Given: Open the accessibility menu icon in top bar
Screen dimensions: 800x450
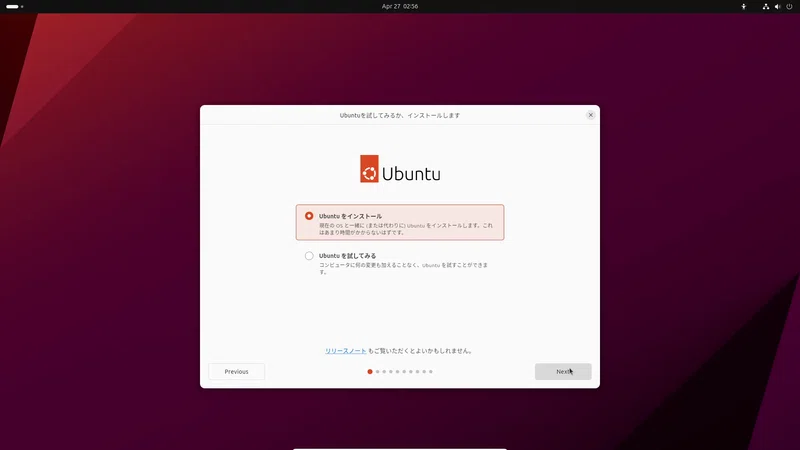Looking at the screenshot, I should (x=743, y=7).
